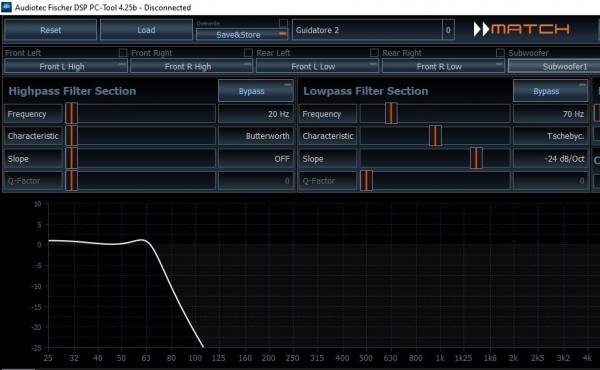Click the Guidatore 2 setup name field

pyautogui.click(x=367, y=30)
